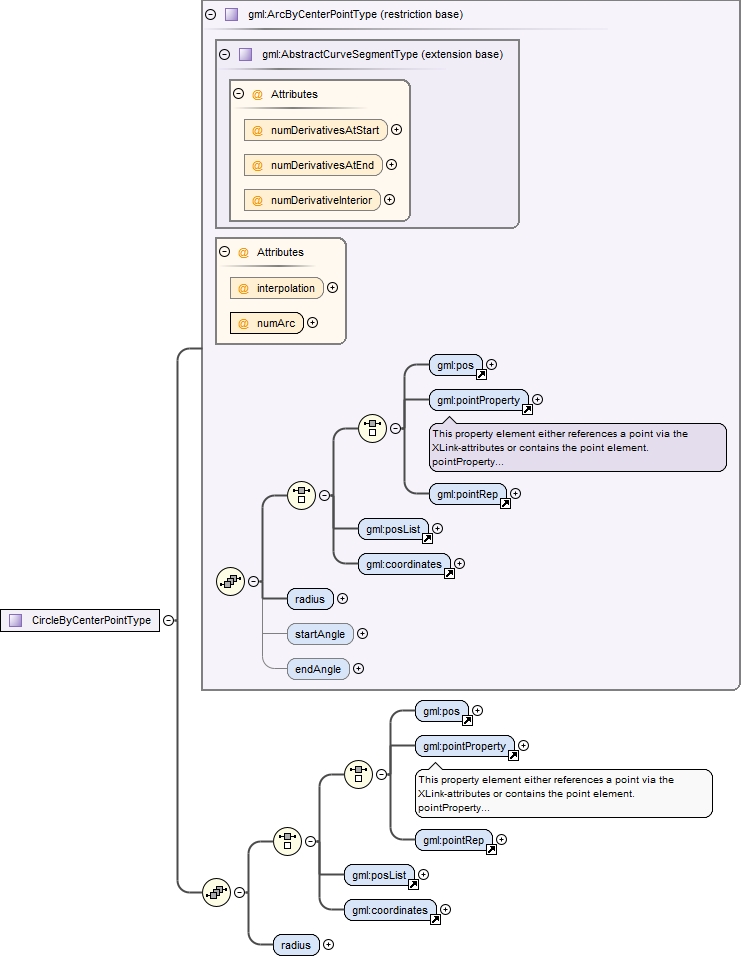Screen dimensions: 742x961
Task: Select the numArc attribute node
Action: (267, 323)
